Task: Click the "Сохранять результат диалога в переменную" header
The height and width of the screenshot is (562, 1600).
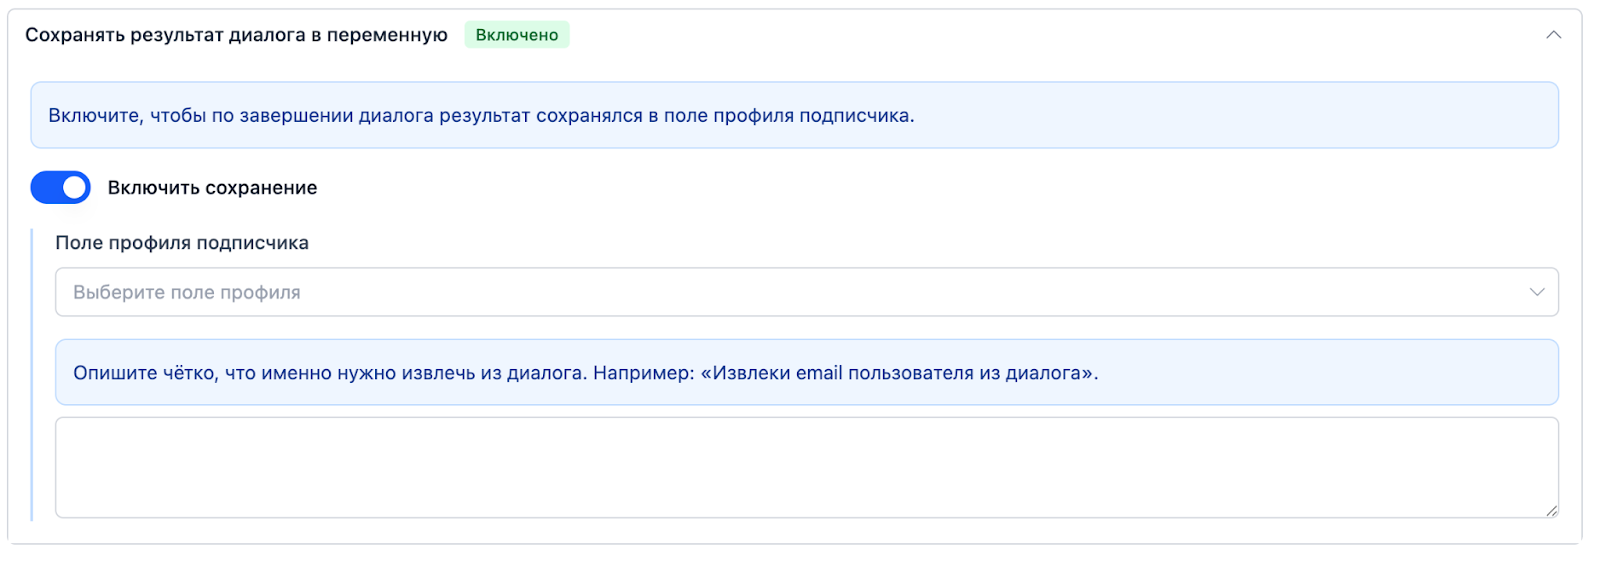Action: click(x=236, y=35)
